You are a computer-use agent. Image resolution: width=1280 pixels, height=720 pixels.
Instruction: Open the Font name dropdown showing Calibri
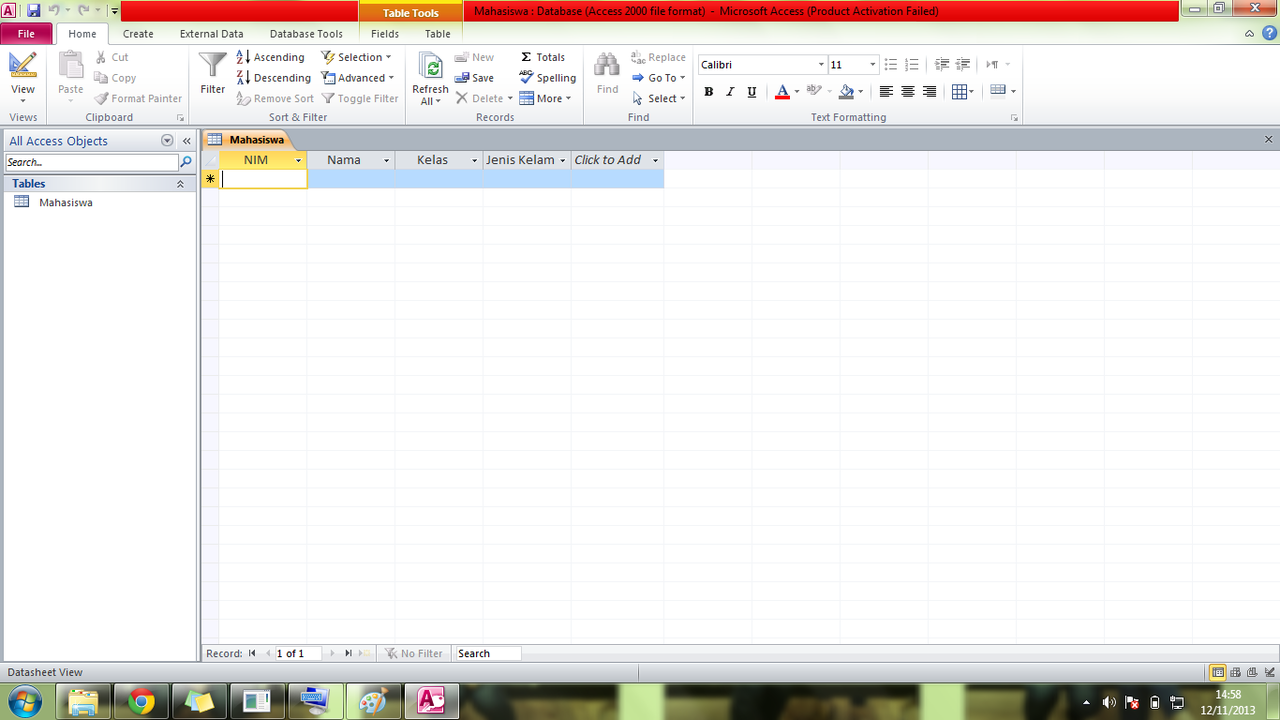click(x=821, y=64)
